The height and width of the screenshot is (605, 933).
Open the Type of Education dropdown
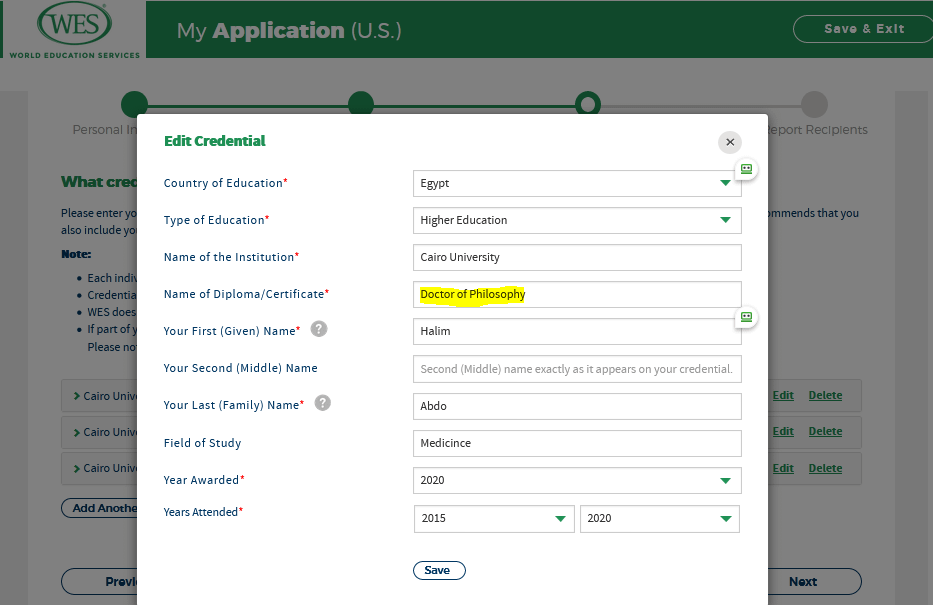pyautogui.click(x=577, y=220)
